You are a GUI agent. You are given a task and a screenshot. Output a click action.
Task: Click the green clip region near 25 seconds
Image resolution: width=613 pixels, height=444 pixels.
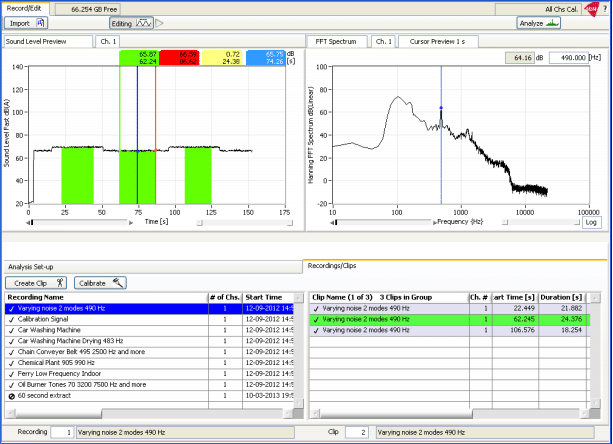point(76,175)
